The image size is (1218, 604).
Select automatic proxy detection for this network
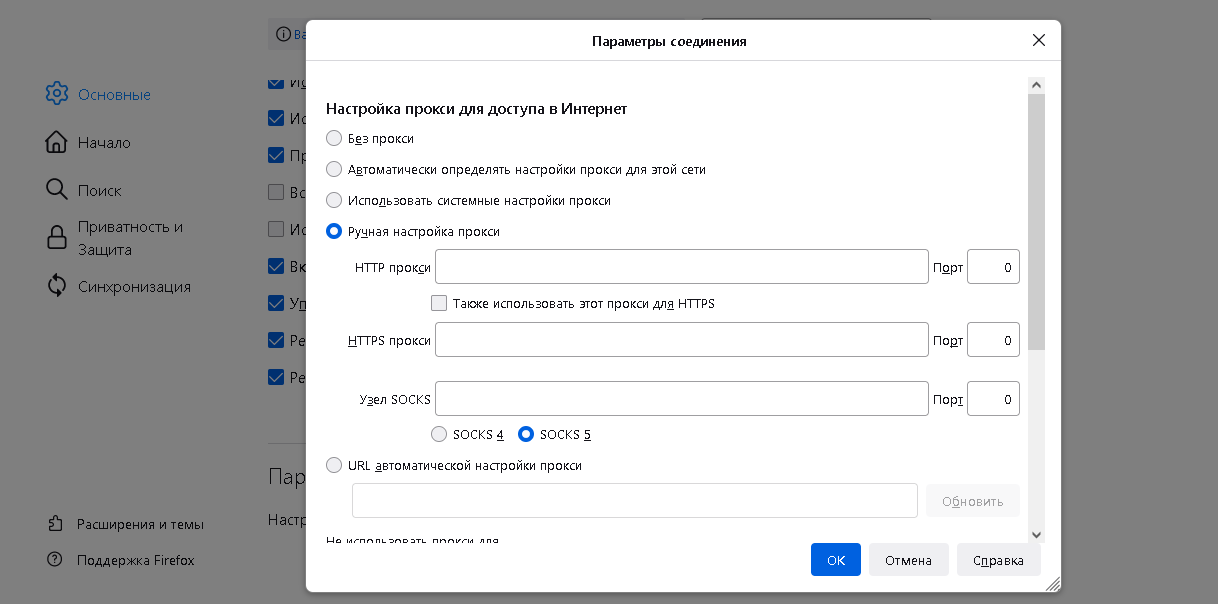point(334,169)
